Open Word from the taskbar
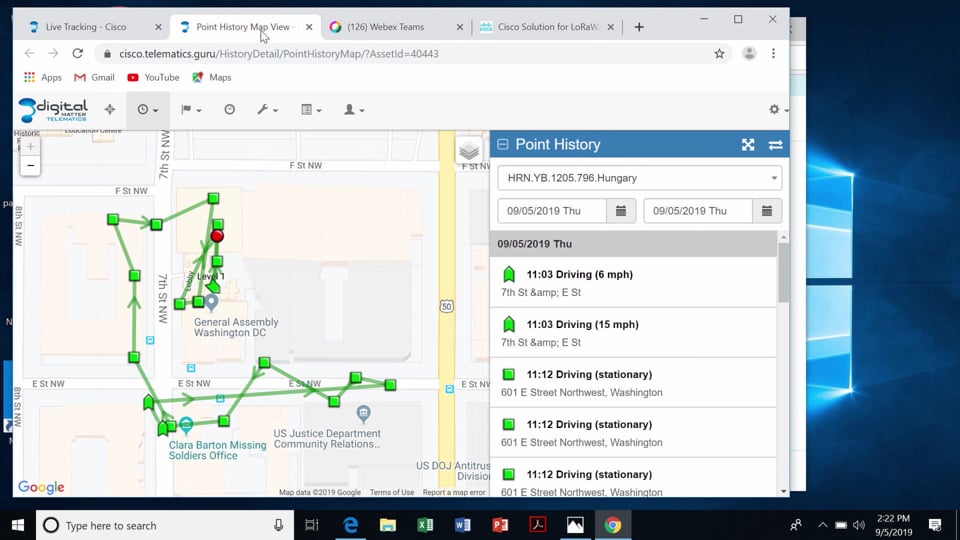The image size is (960, 540). [x=463, y=525]
